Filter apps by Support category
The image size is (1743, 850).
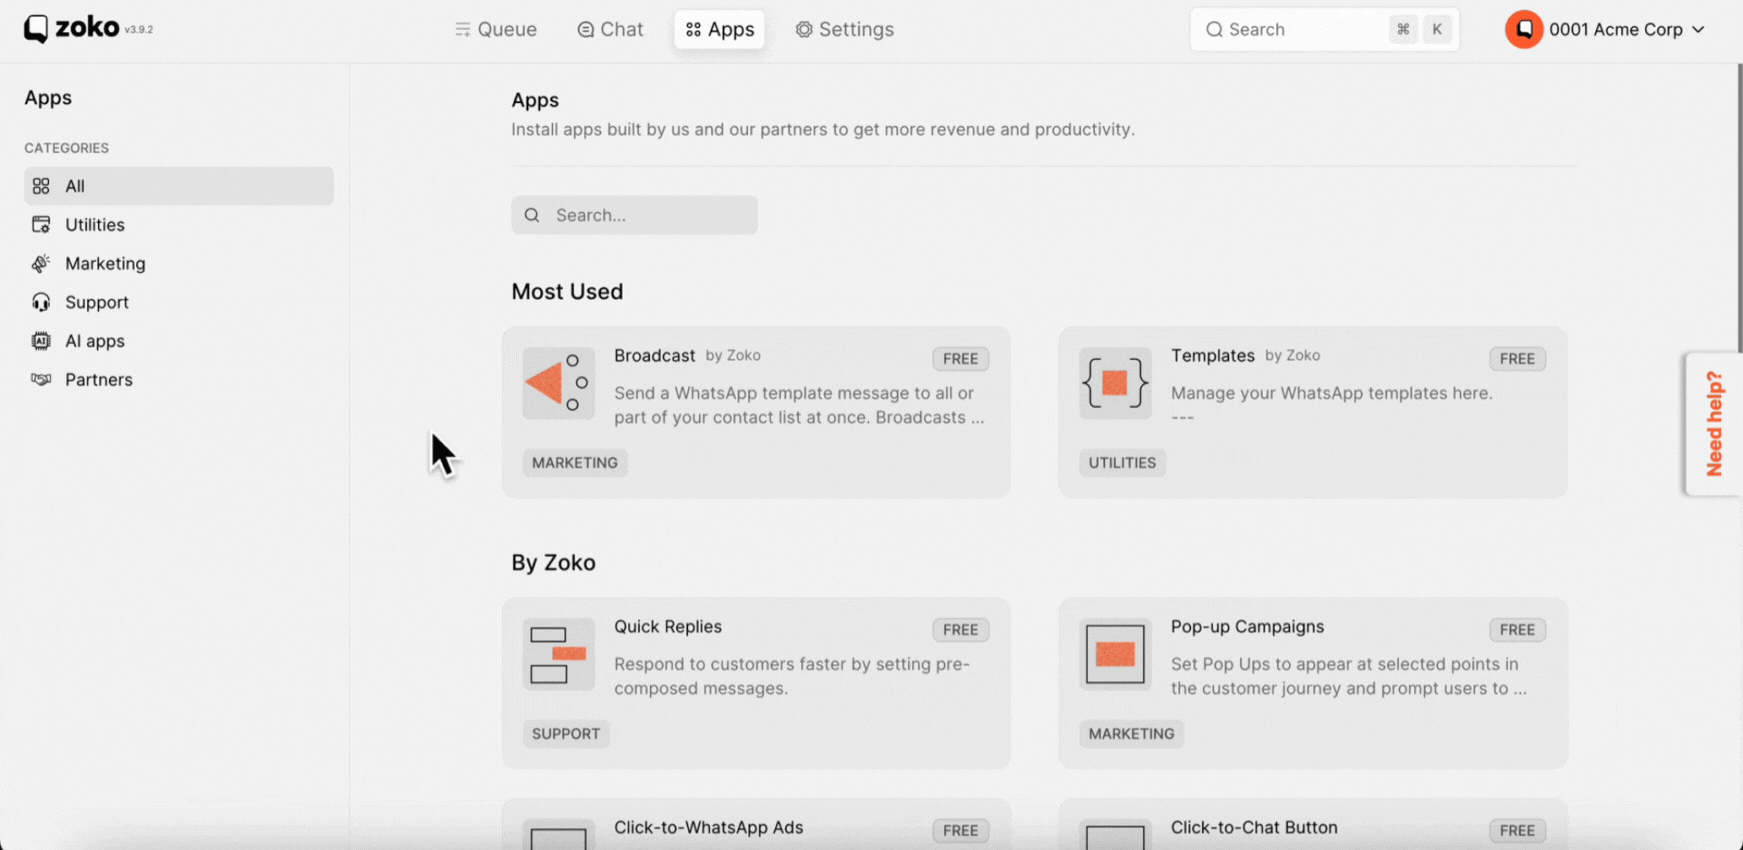coord(179,302)
